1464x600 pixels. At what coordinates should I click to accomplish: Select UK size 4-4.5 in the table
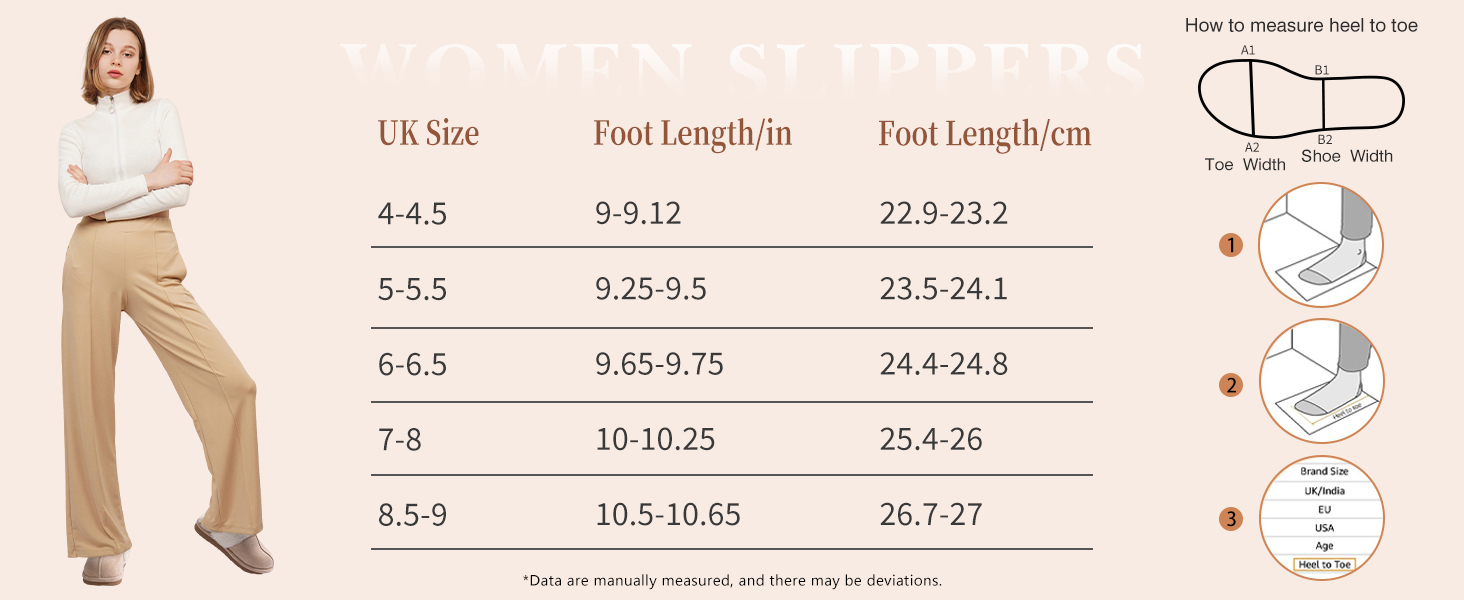412,214
